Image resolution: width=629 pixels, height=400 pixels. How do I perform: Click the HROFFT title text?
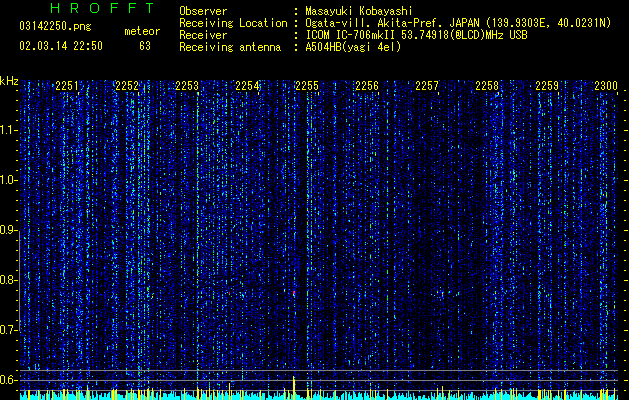click(x=102, y=8)
